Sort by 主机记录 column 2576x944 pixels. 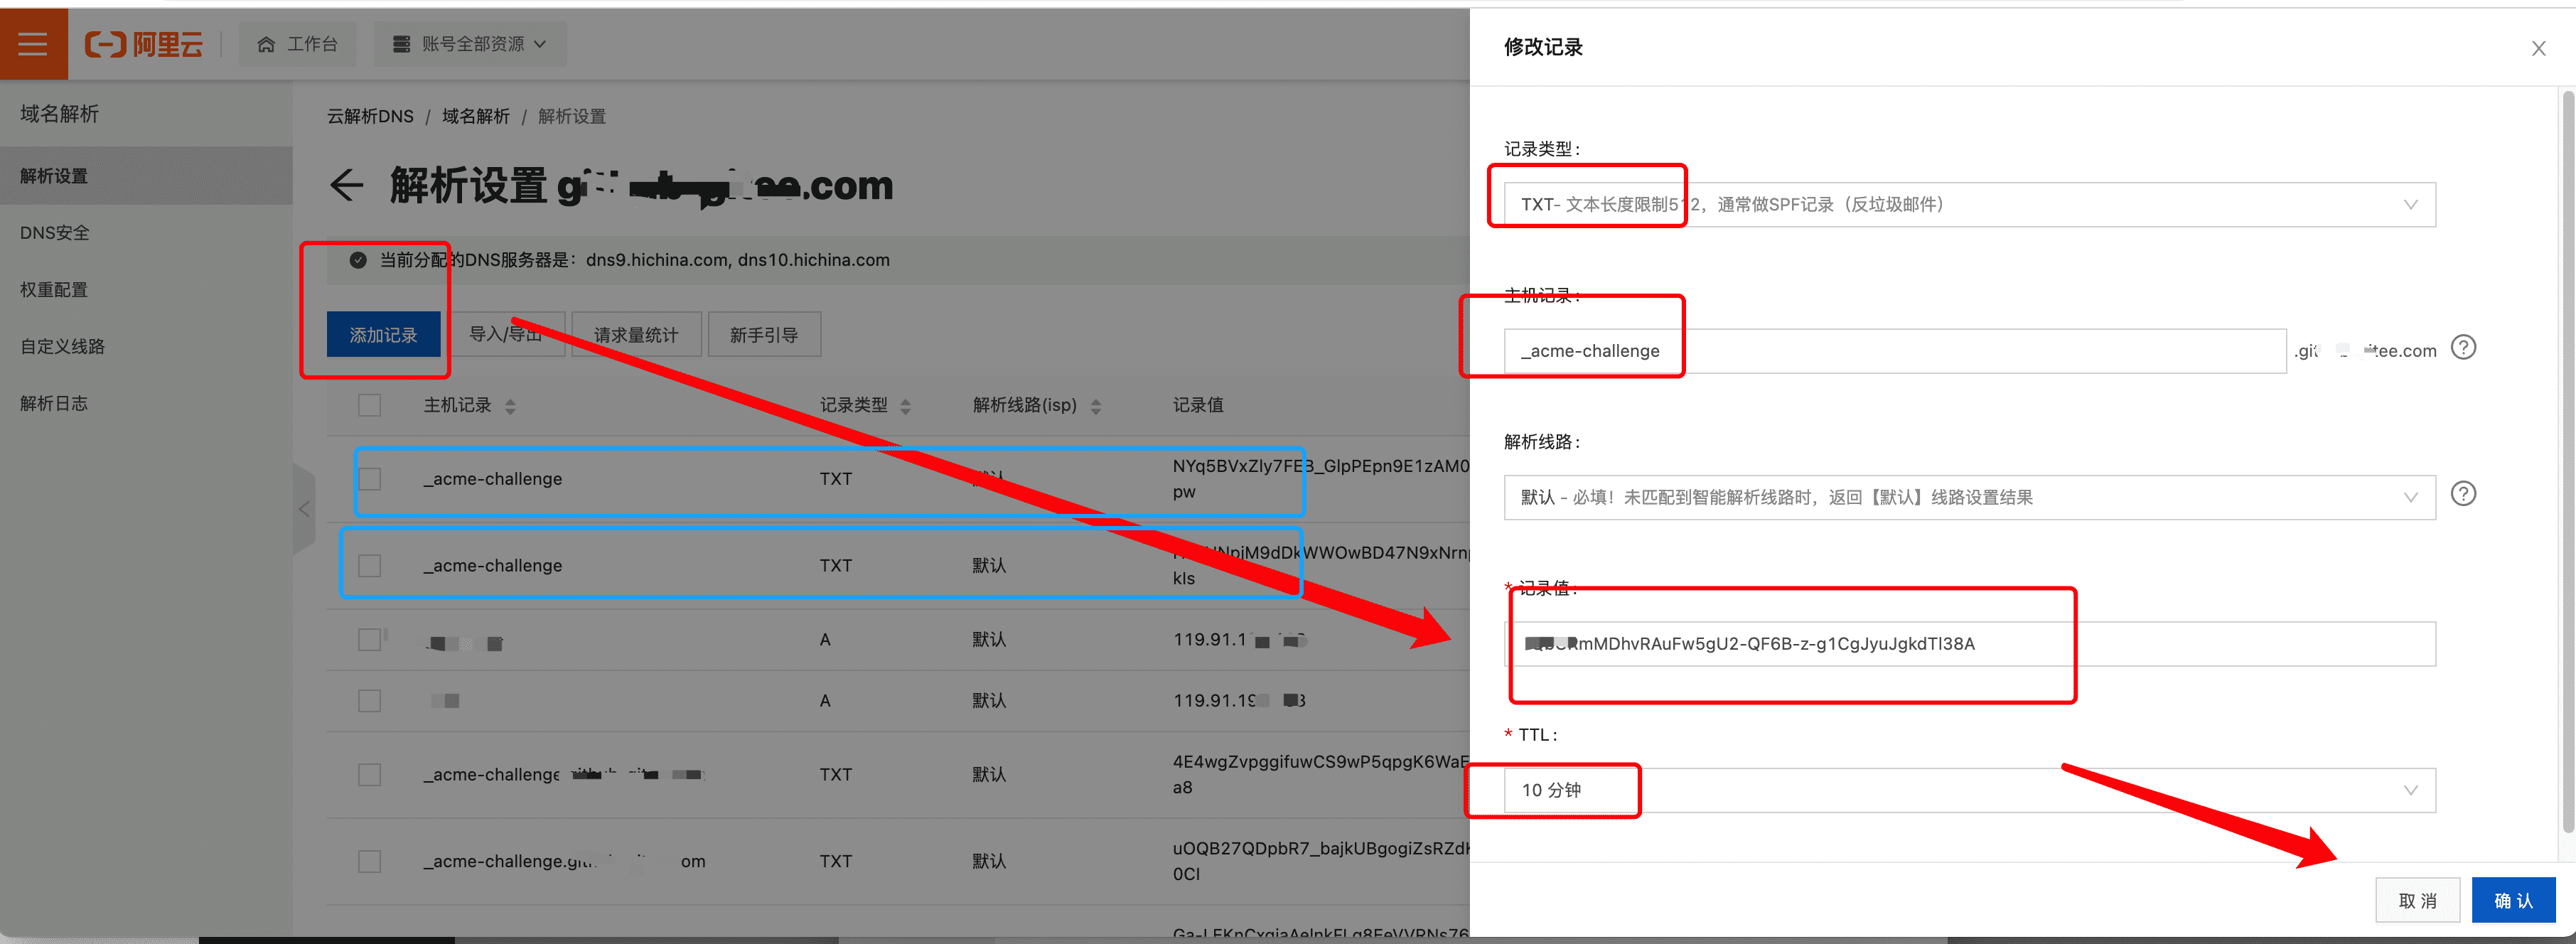point(510,406)
